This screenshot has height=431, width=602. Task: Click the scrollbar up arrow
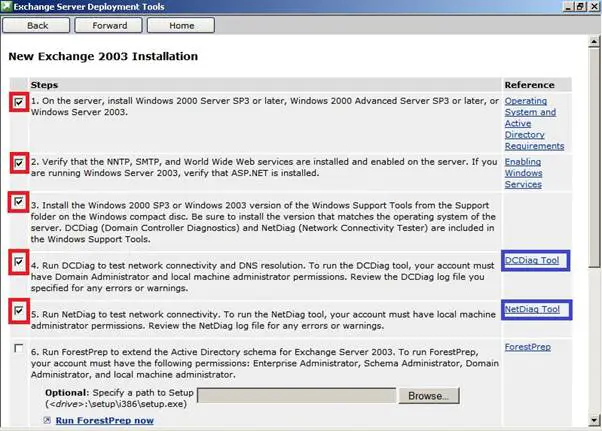coord(594,41)
